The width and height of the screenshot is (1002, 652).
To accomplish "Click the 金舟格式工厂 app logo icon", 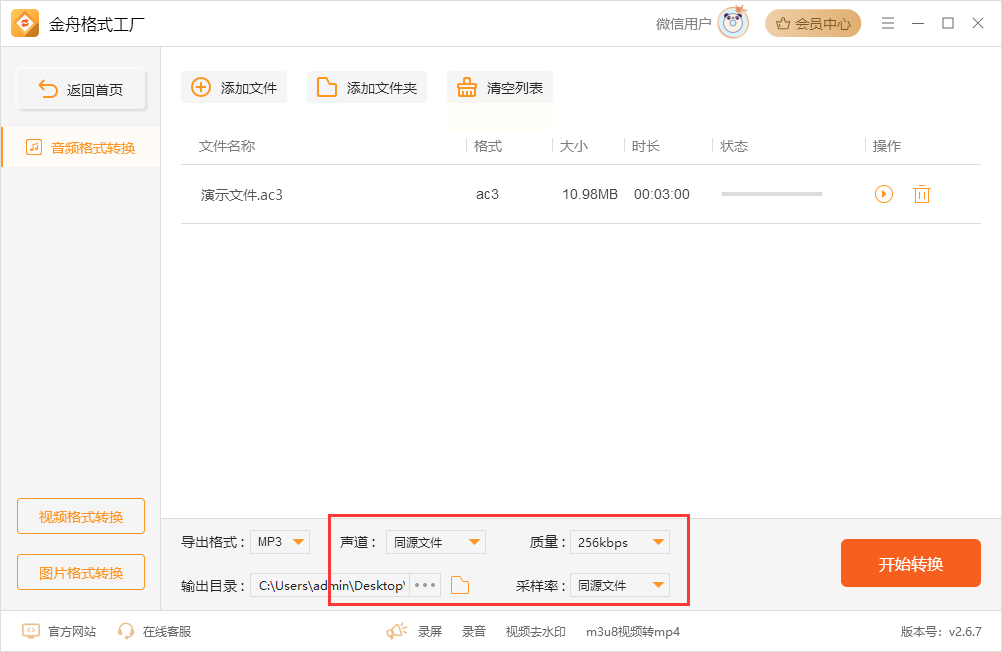I will click(25, 24).
